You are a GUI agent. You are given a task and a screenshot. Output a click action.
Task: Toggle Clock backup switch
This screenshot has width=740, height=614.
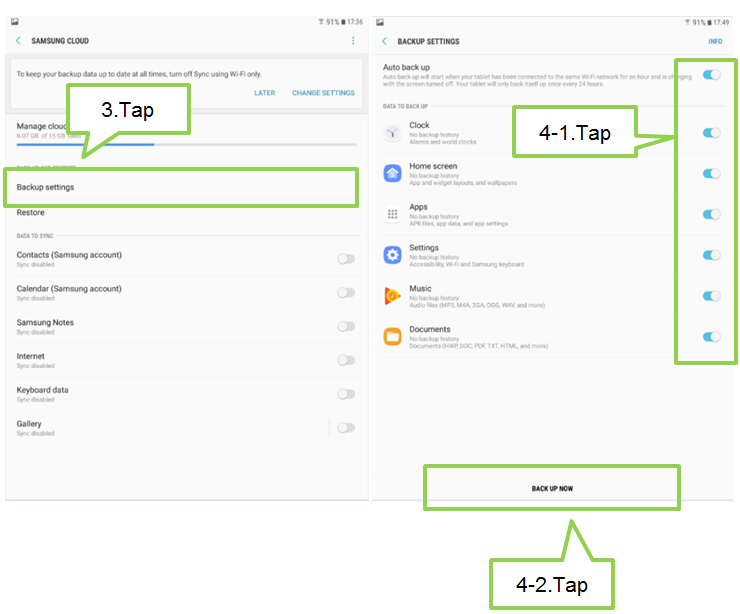tap(712, 133)
